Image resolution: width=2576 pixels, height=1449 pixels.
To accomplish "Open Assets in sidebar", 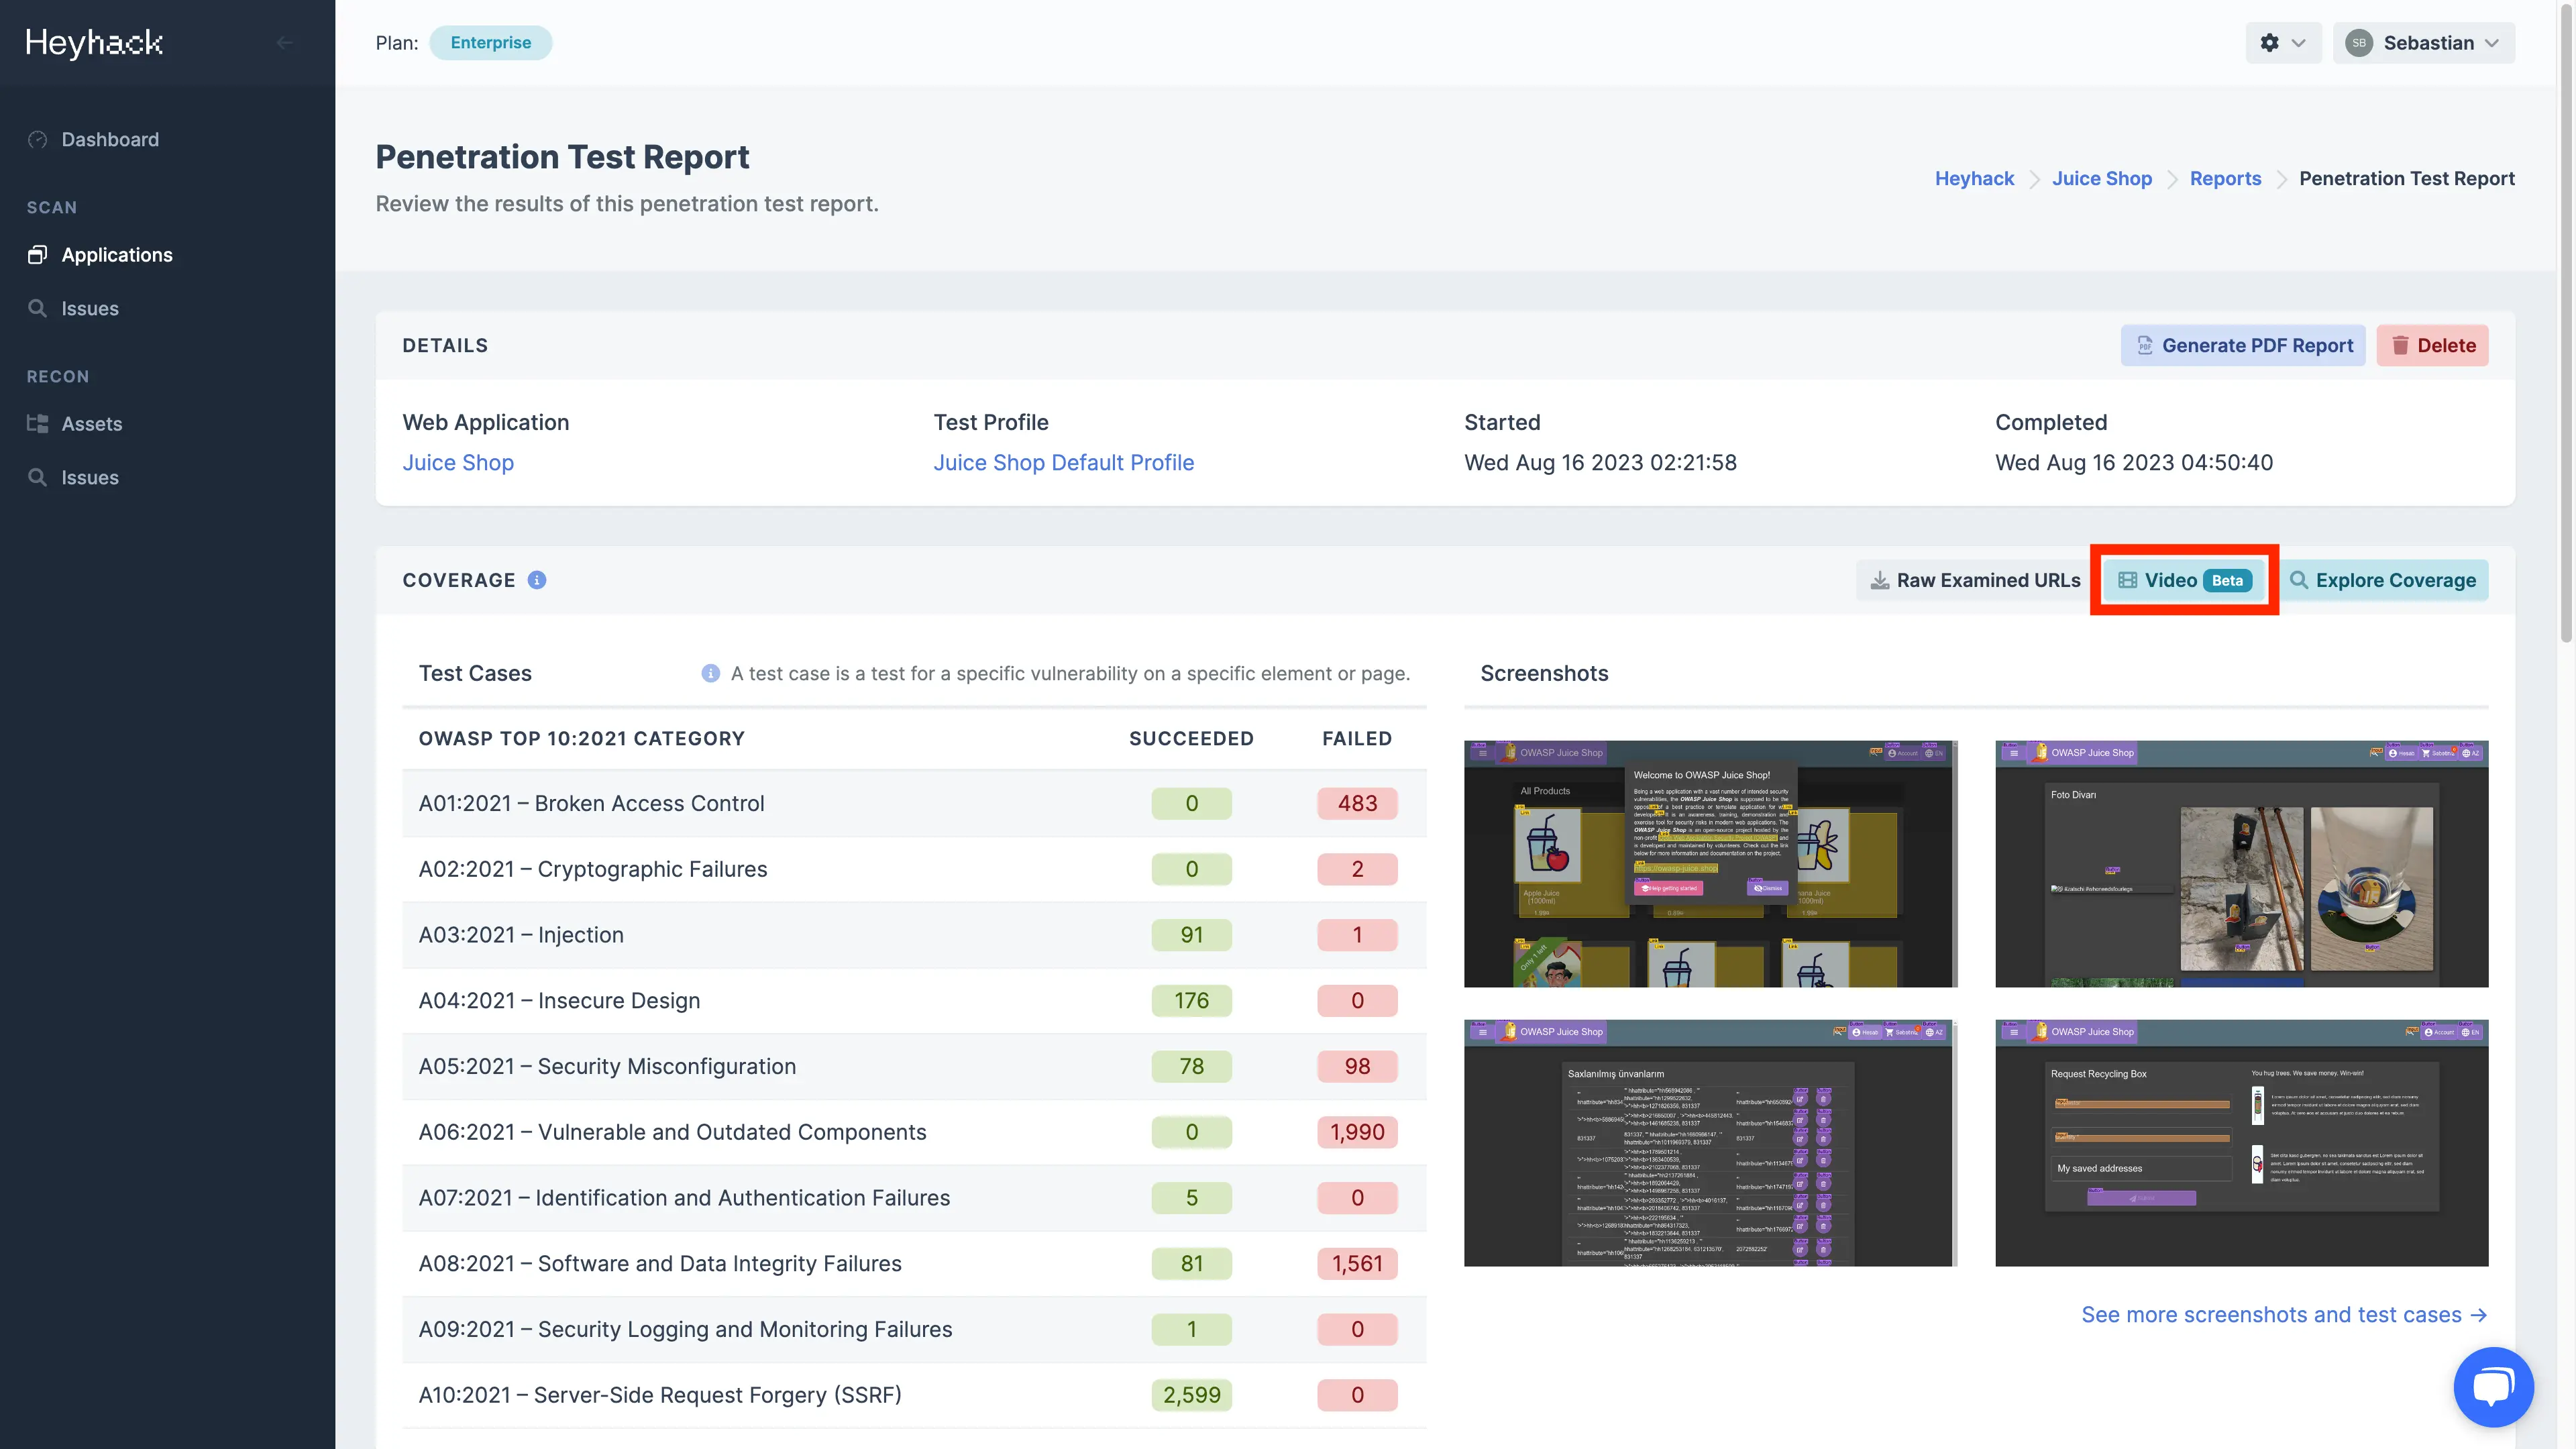I will coord(92,423).
